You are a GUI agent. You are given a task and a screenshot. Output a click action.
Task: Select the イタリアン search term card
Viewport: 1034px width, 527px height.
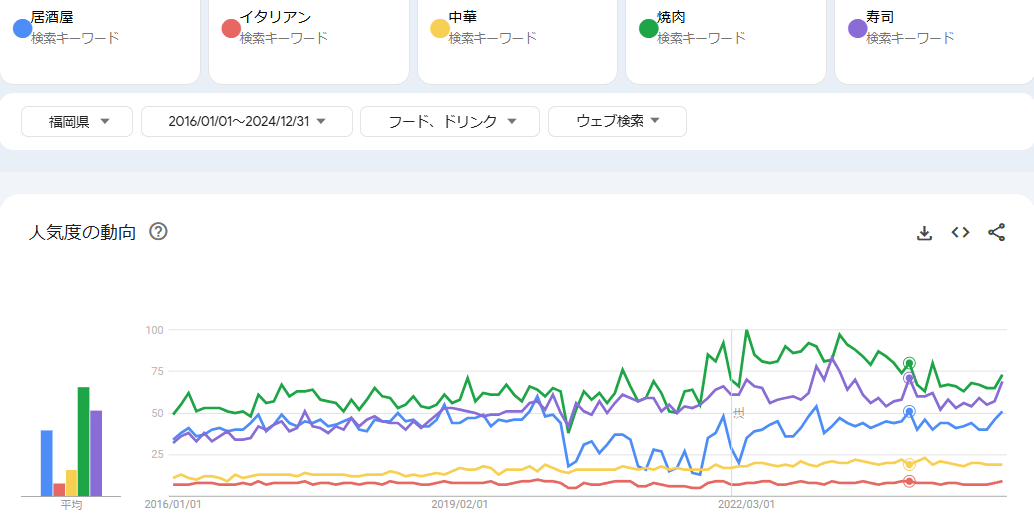309,40
